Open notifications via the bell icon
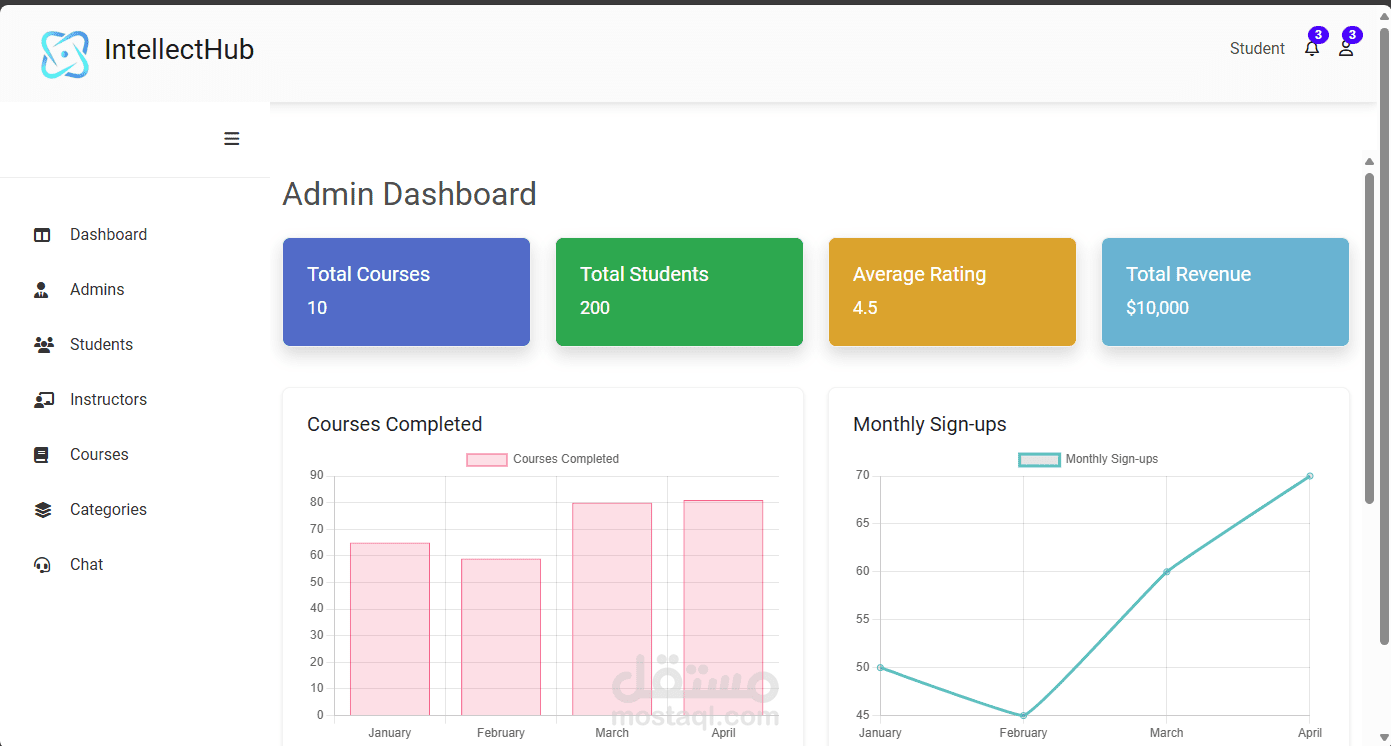This screenshot has height=746, width=1391. pos(1312,48)
